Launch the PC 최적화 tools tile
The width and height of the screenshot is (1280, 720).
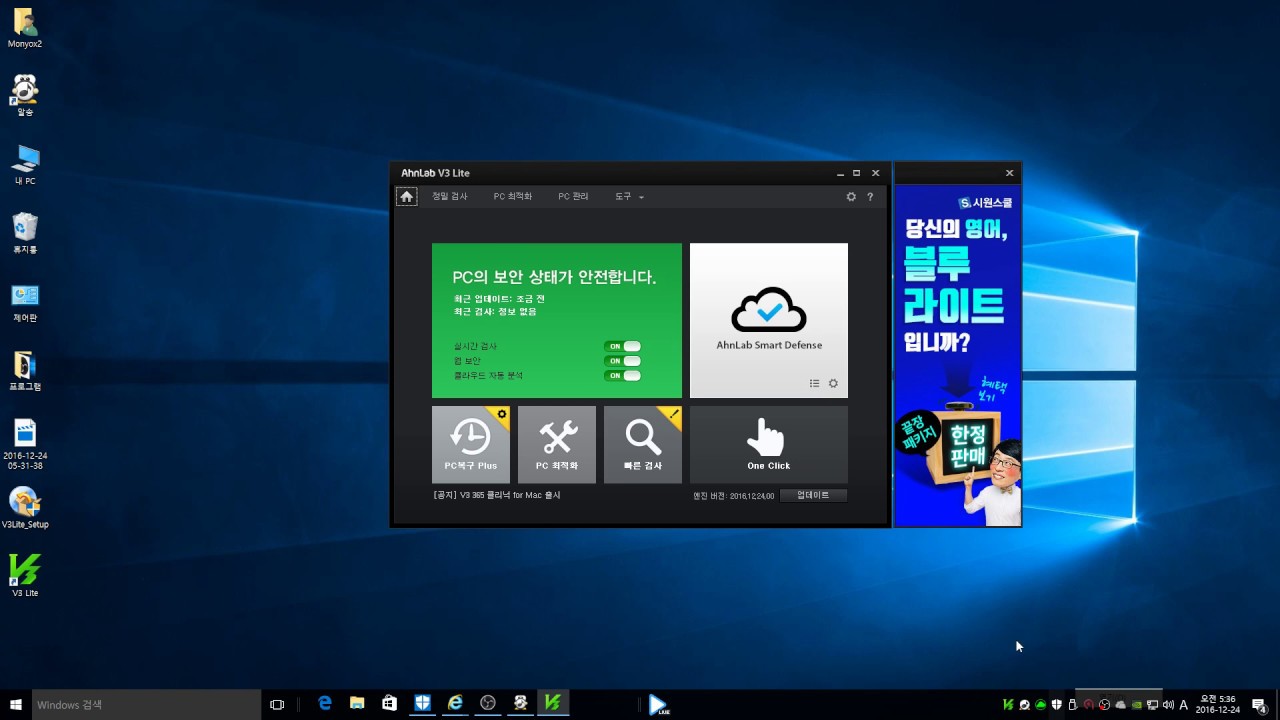(x=557, y=444)
